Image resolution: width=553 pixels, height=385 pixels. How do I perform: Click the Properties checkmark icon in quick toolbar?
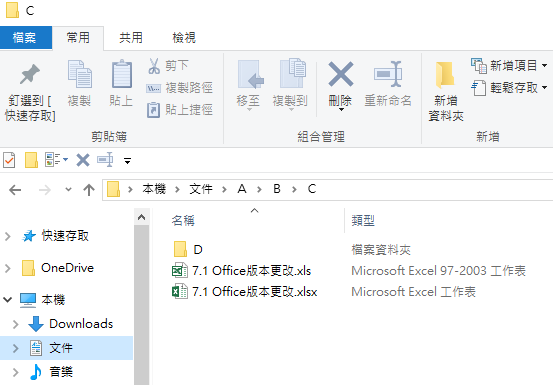(9, 160)
